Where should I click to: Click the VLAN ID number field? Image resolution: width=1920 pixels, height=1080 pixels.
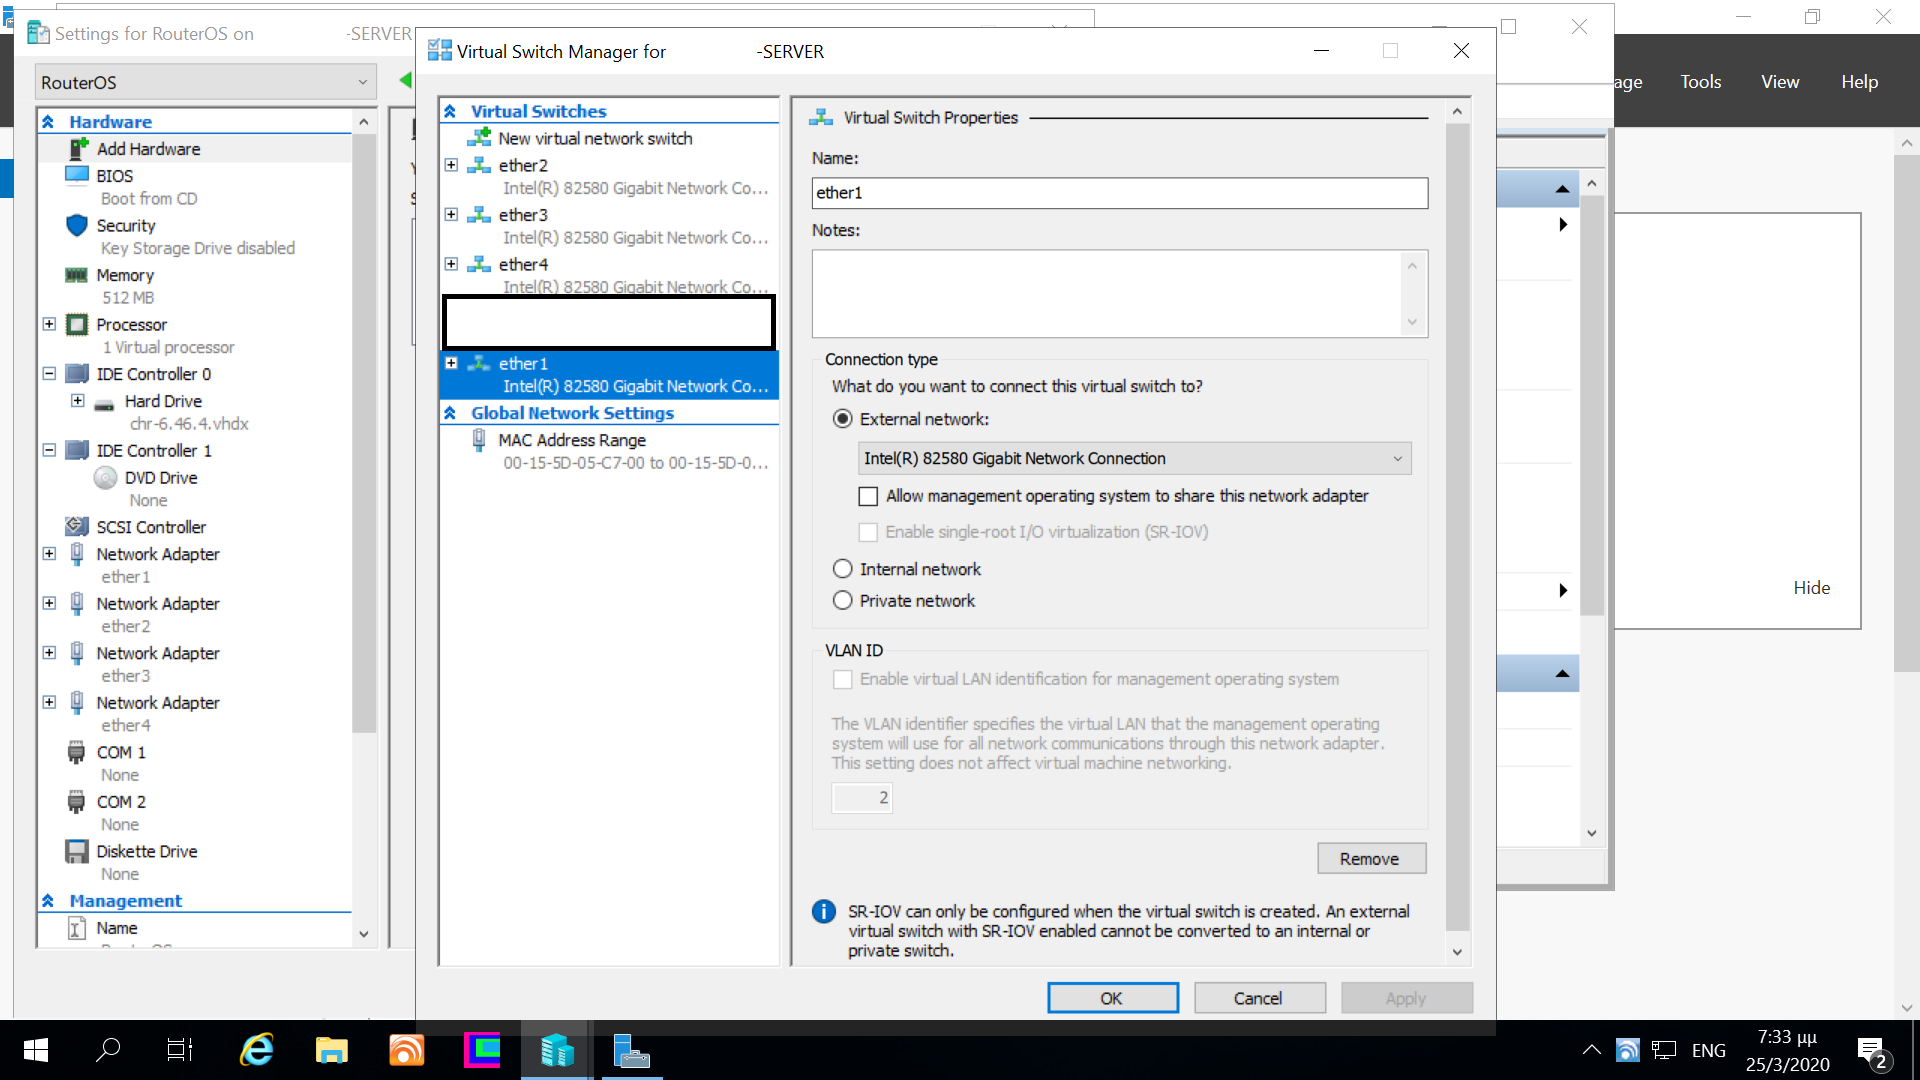coord(862,798)
